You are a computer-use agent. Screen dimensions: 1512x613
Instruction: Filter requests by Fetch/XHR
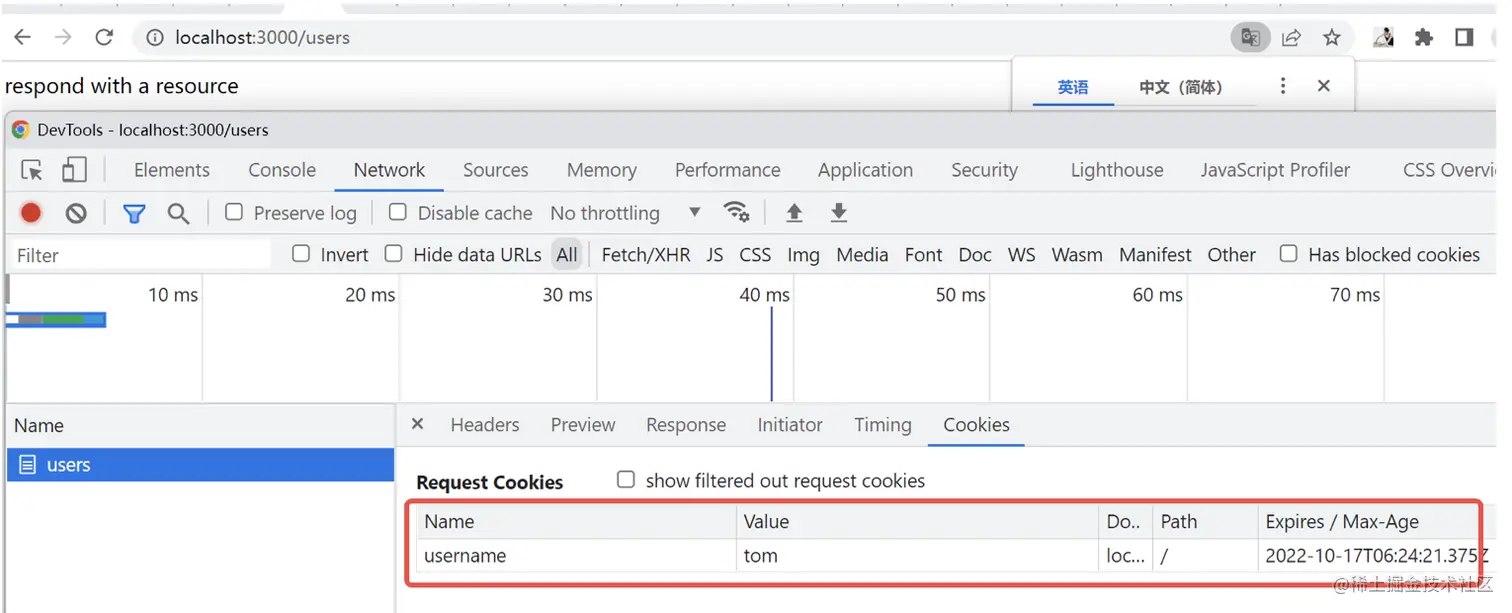(x=645, y=255)
